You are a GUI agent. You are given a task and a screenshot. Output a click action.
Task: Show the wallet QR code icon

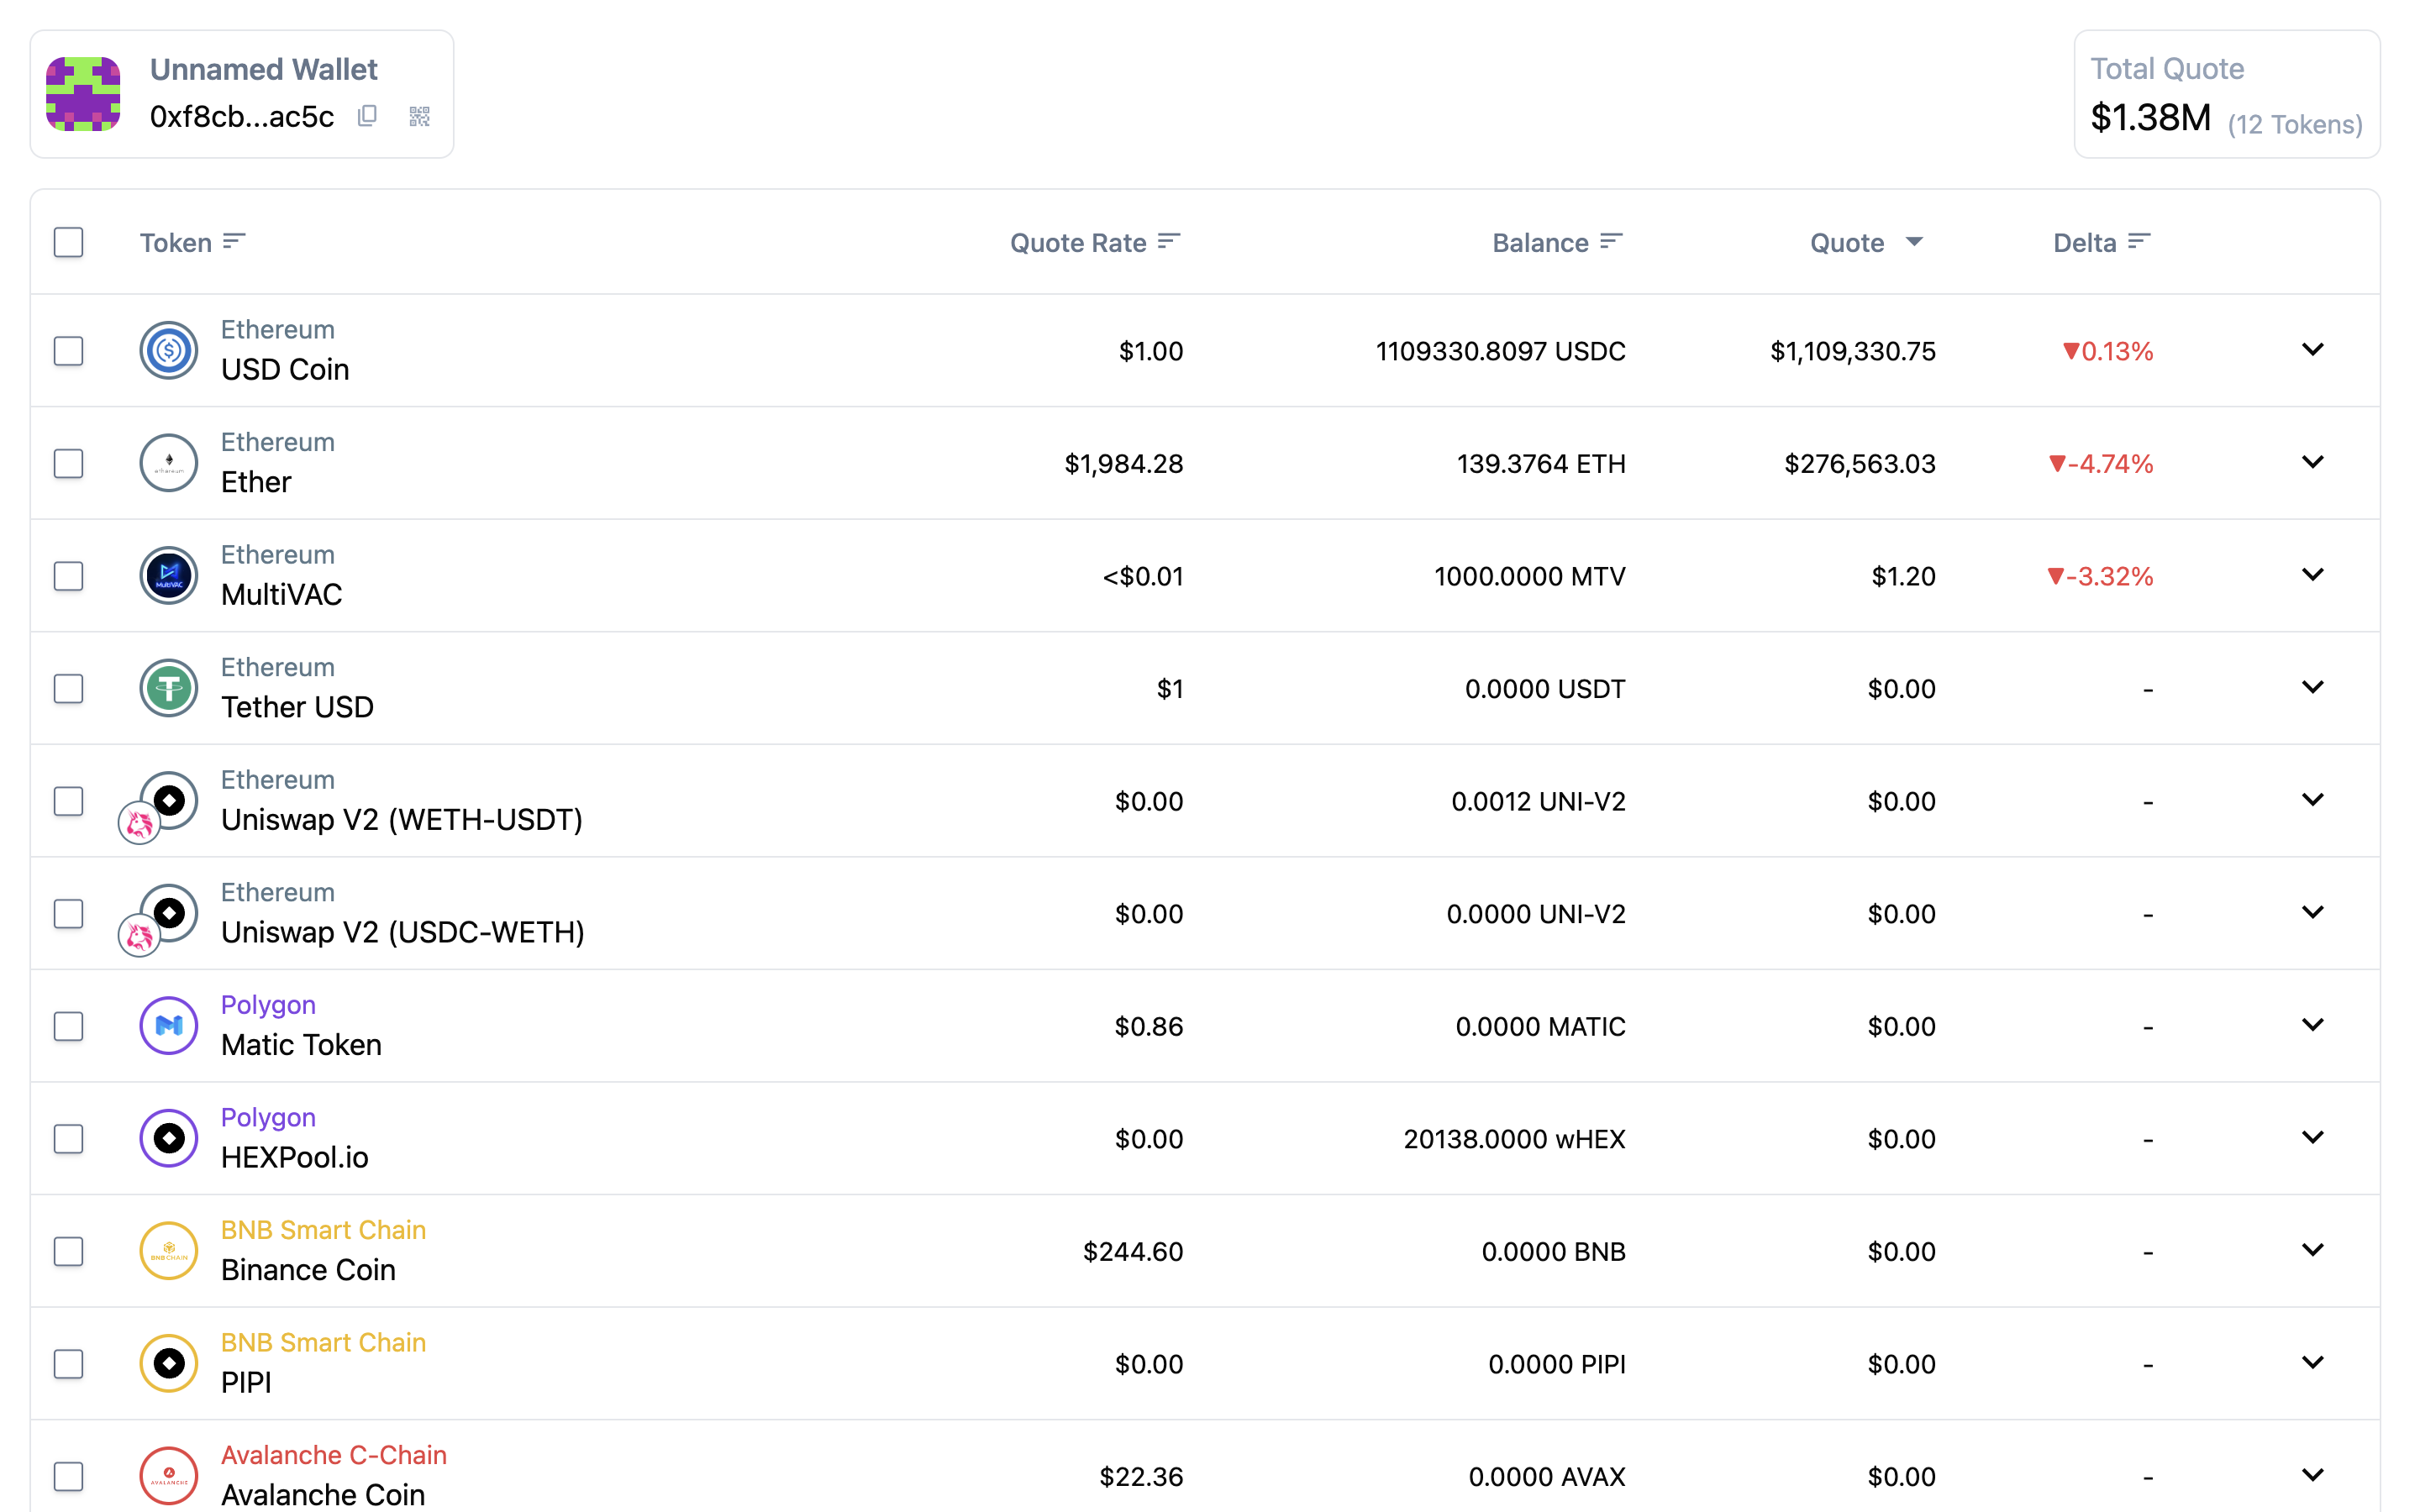point(420,116)
